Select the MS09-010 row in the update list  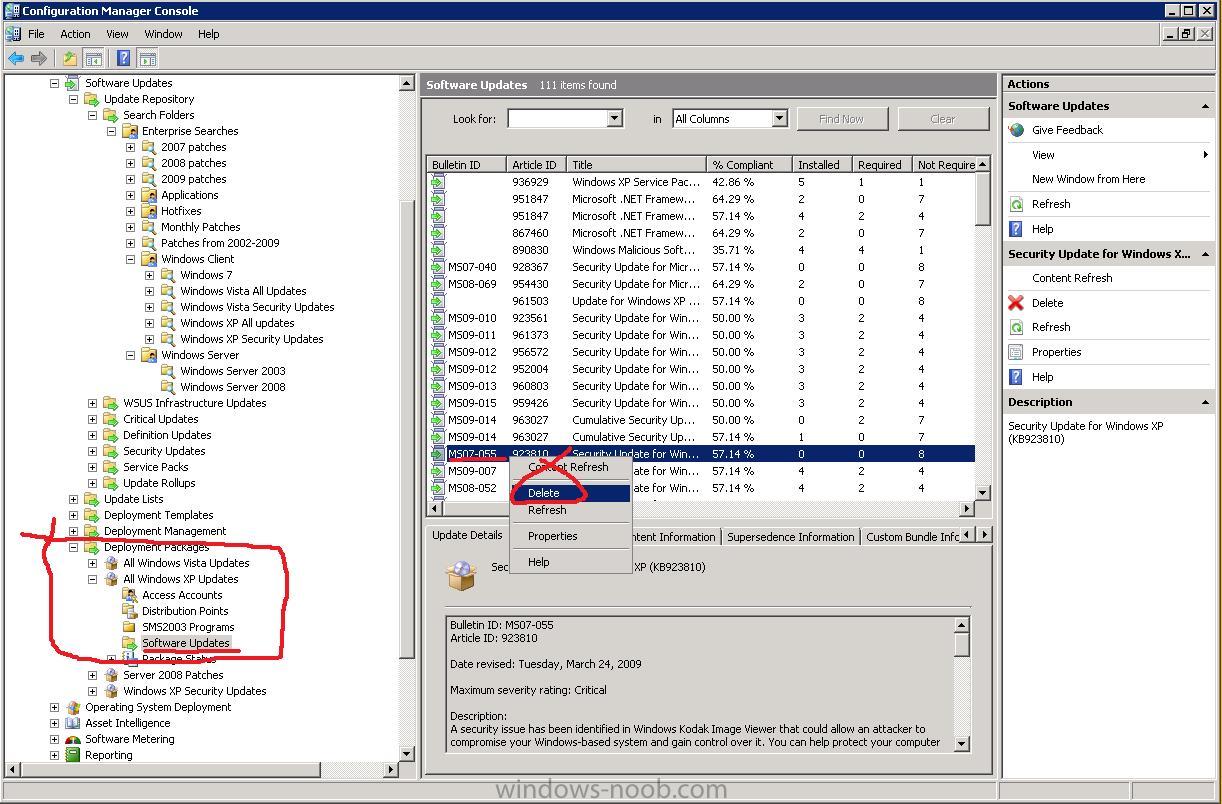coord(700,318)
